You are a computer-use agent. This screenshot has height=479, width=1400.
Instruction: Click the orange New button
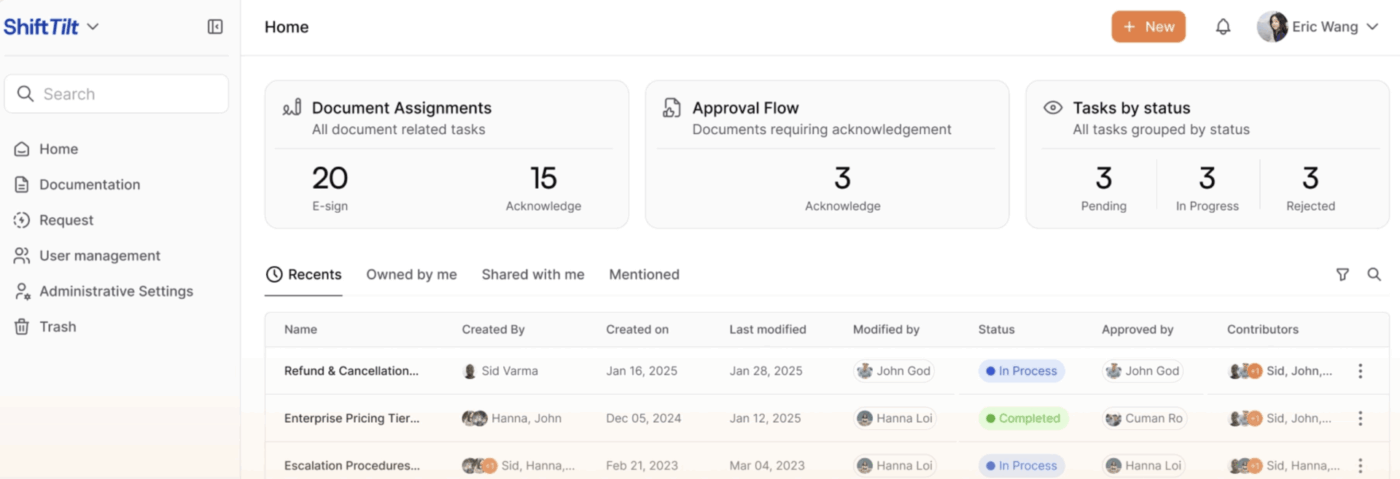(1148, 27)
